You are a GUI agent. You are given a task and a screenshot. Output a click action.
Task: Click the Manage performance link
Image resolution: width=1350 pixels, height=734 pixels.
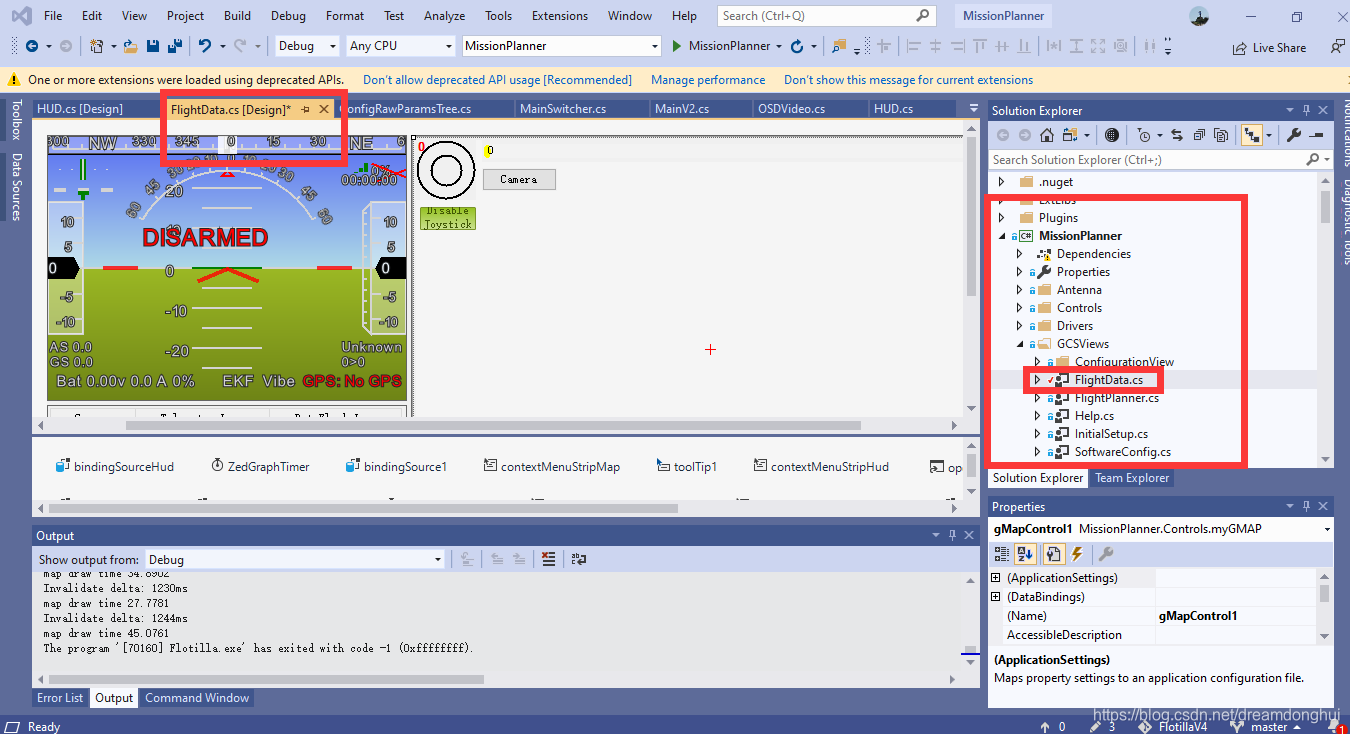click(x=708, y=80)
